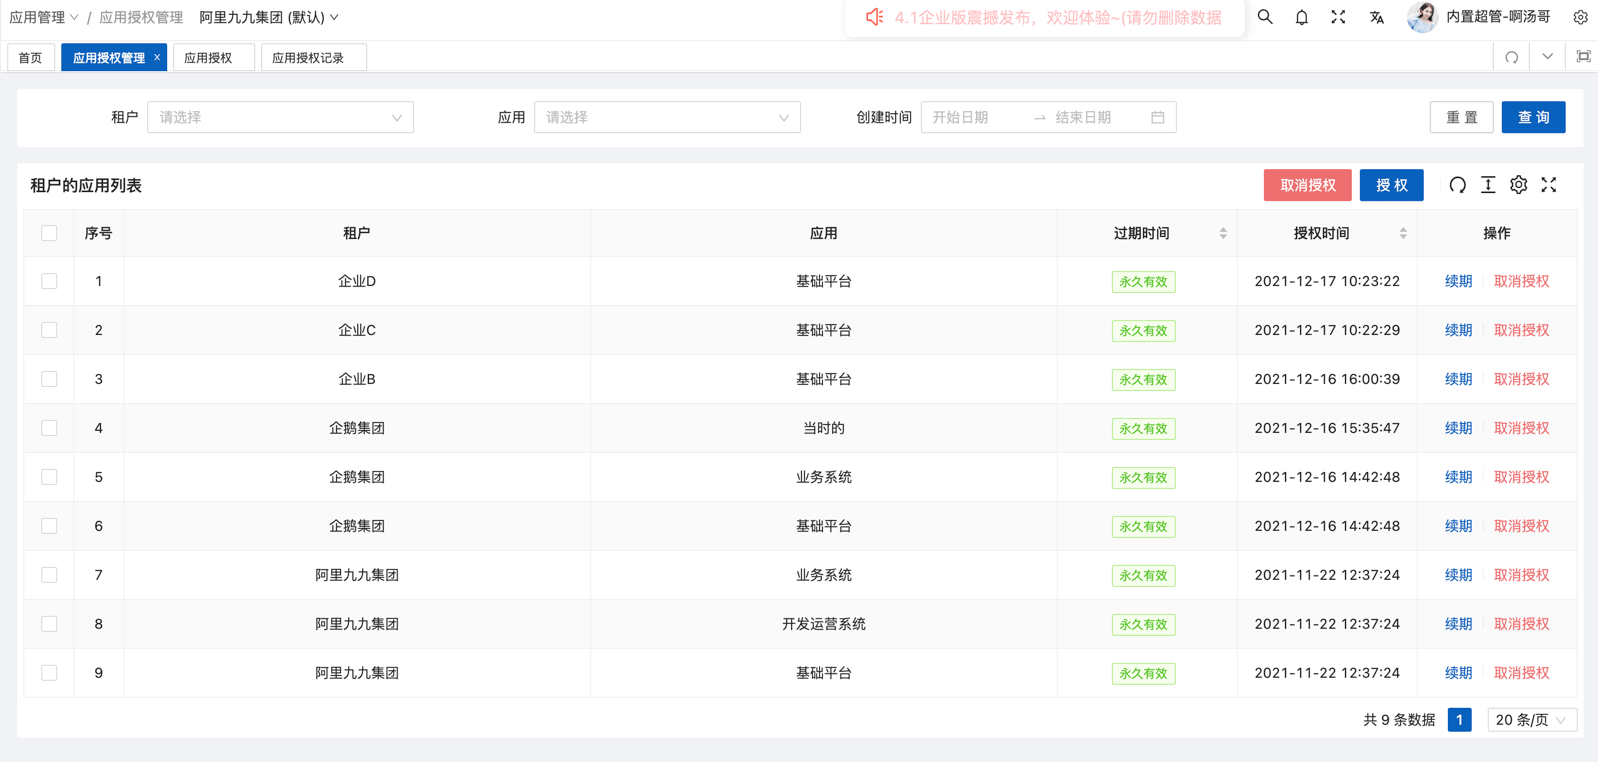Refresh the tenant application table
This screenshot has height=762, width=1598.
pyautogui.click(x=1457, y=185)
